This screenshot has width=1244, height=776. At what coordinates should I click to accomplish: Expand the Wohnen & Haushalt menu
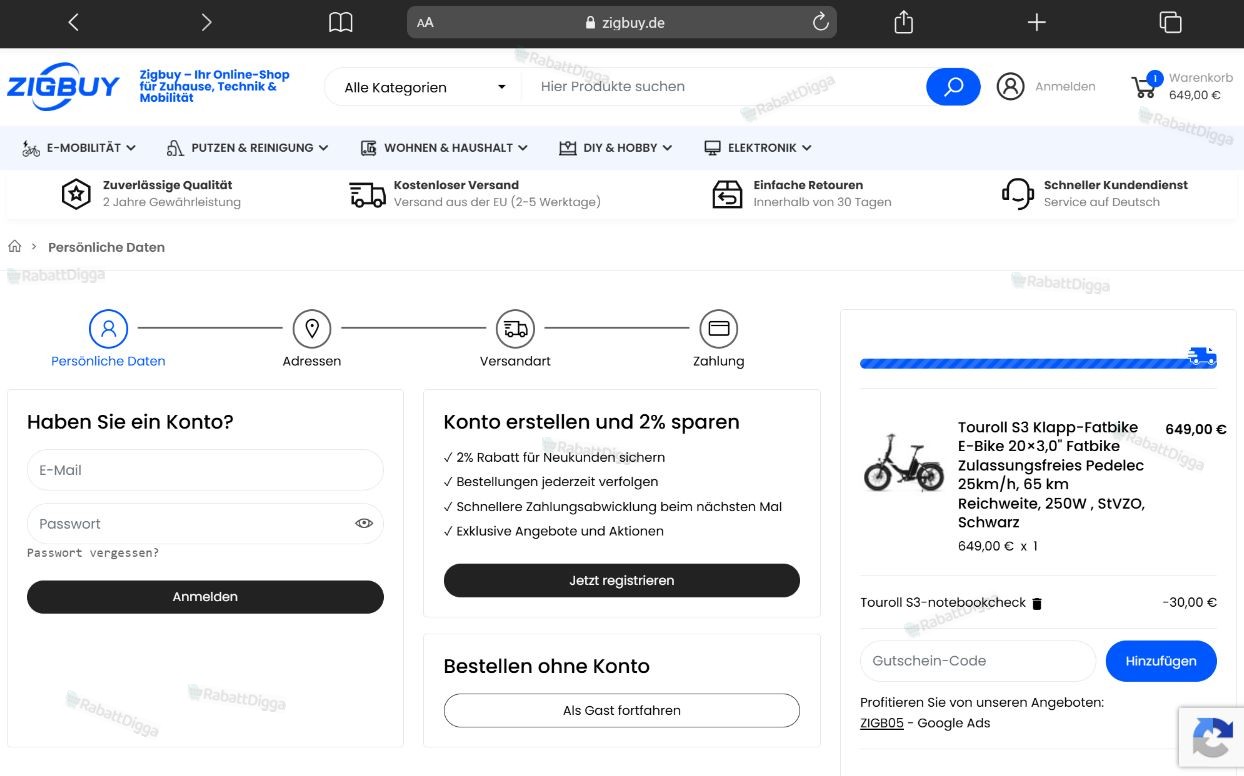tap(444, 148)
